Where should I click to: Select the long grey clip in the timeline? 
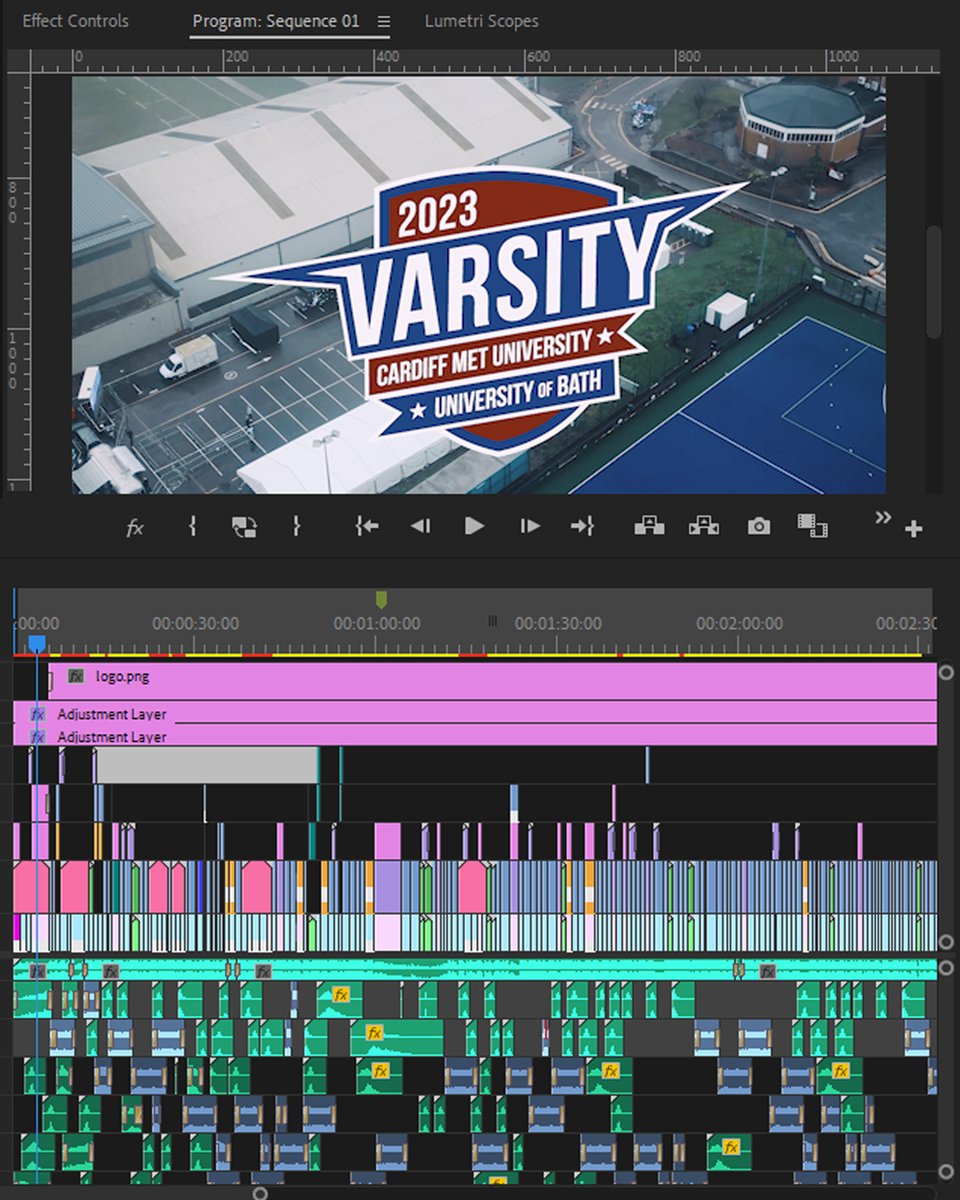pos(207,765)
